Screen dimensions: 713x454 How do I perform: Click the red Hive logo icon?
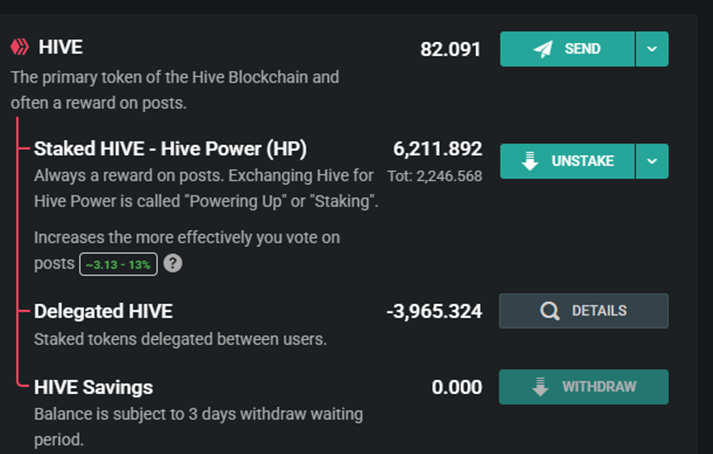coord(20,47)
